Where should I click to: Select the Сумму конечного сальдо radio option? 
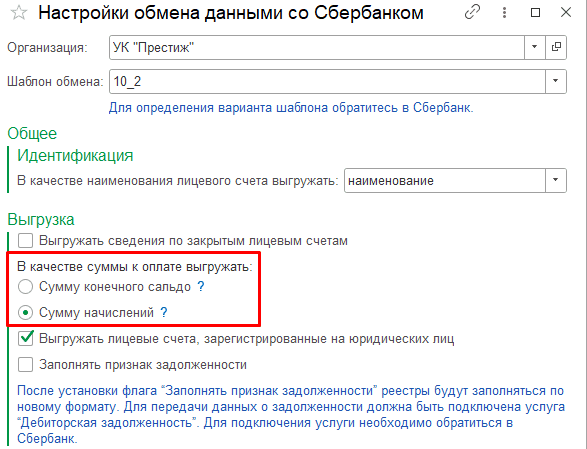25,287
